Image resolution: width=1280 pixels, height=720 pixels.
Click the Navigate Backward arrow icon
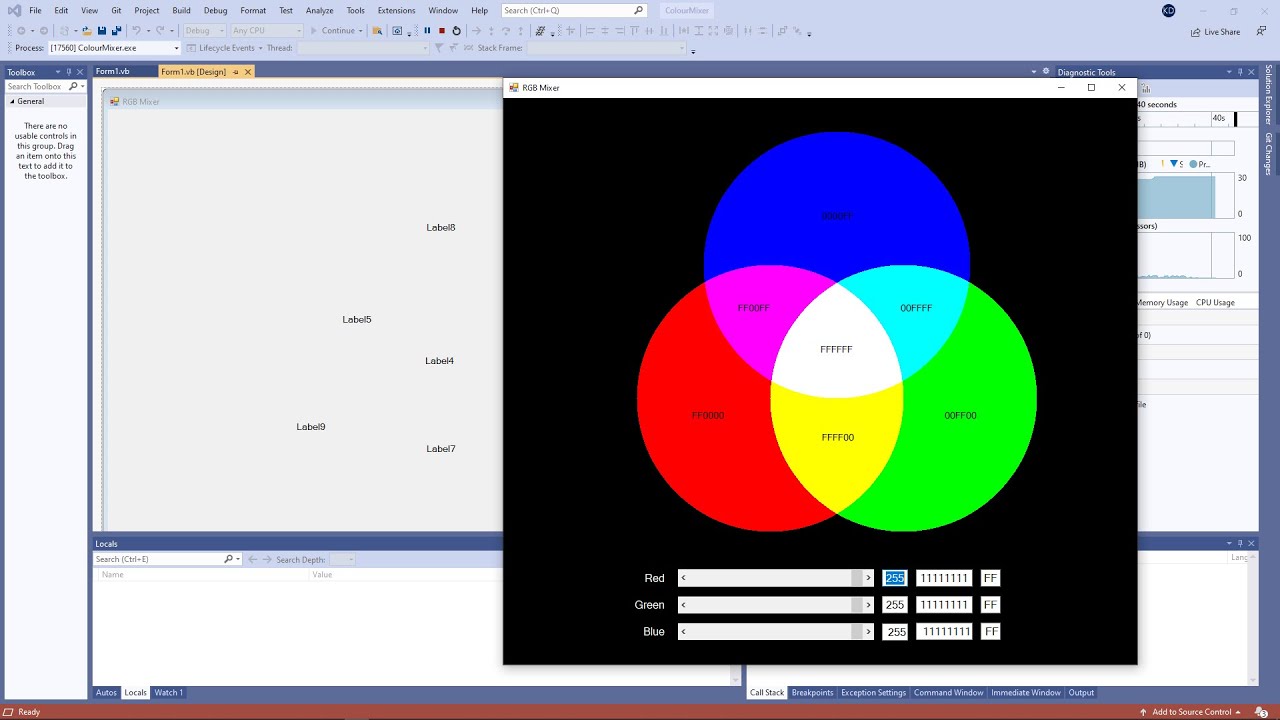[21, 31]
